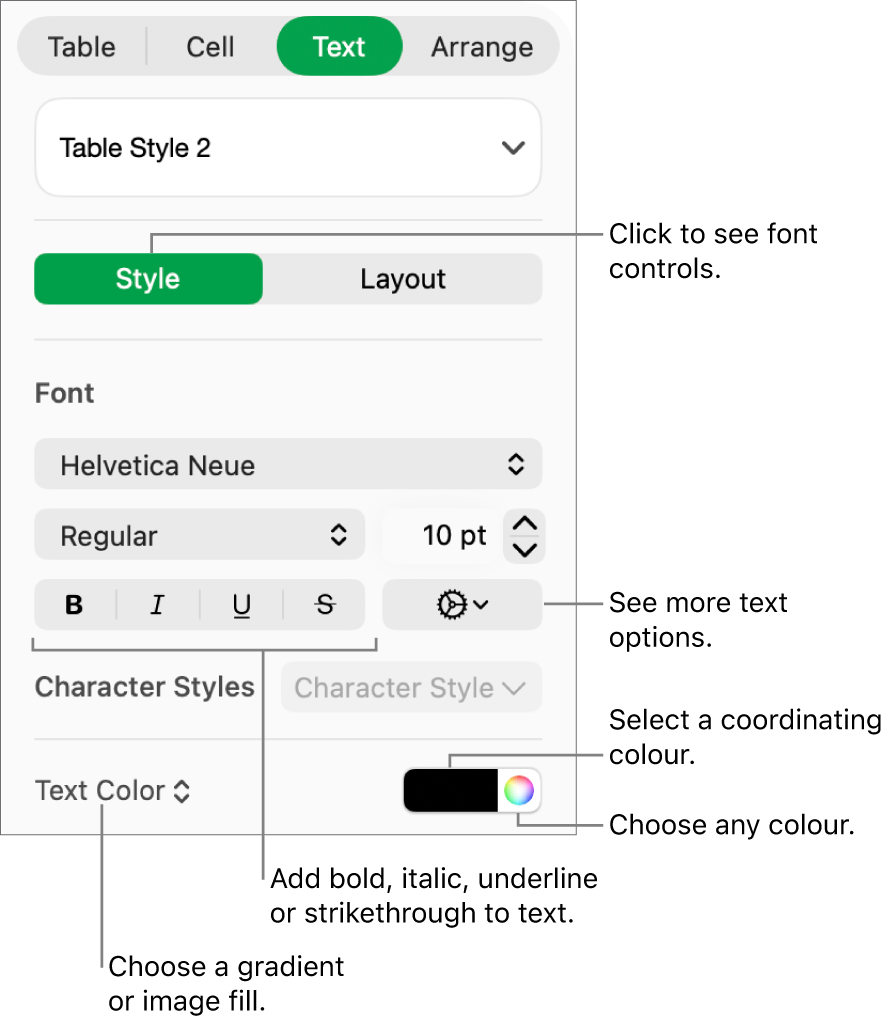This screenshot has height=1020, width=889.
Task: Apply strikethrough to text
Action: (x=322, y=604)
